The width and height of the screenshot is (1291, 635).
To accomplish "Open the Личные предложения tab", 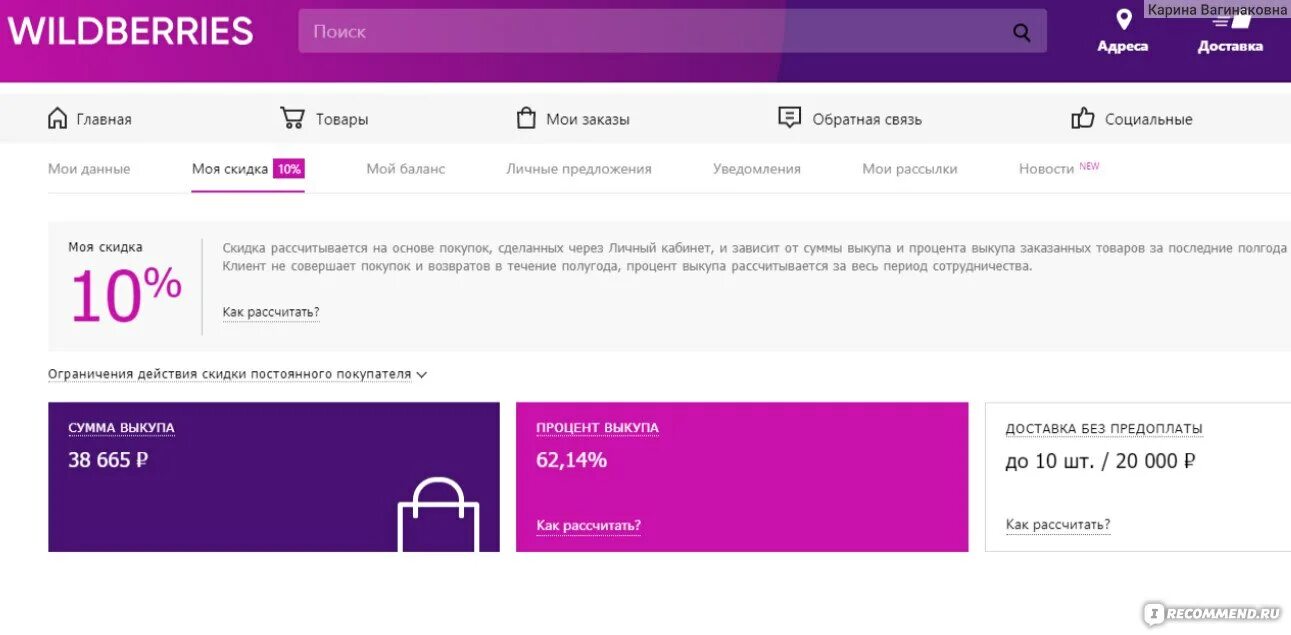I will (579, 169).
